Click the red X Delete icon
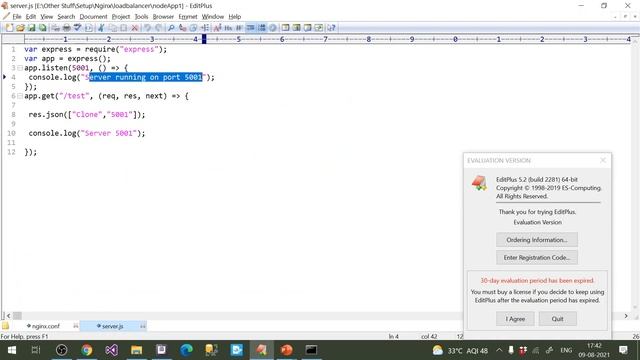The height and width of the screenshot is (360, 640). [135, 28]
